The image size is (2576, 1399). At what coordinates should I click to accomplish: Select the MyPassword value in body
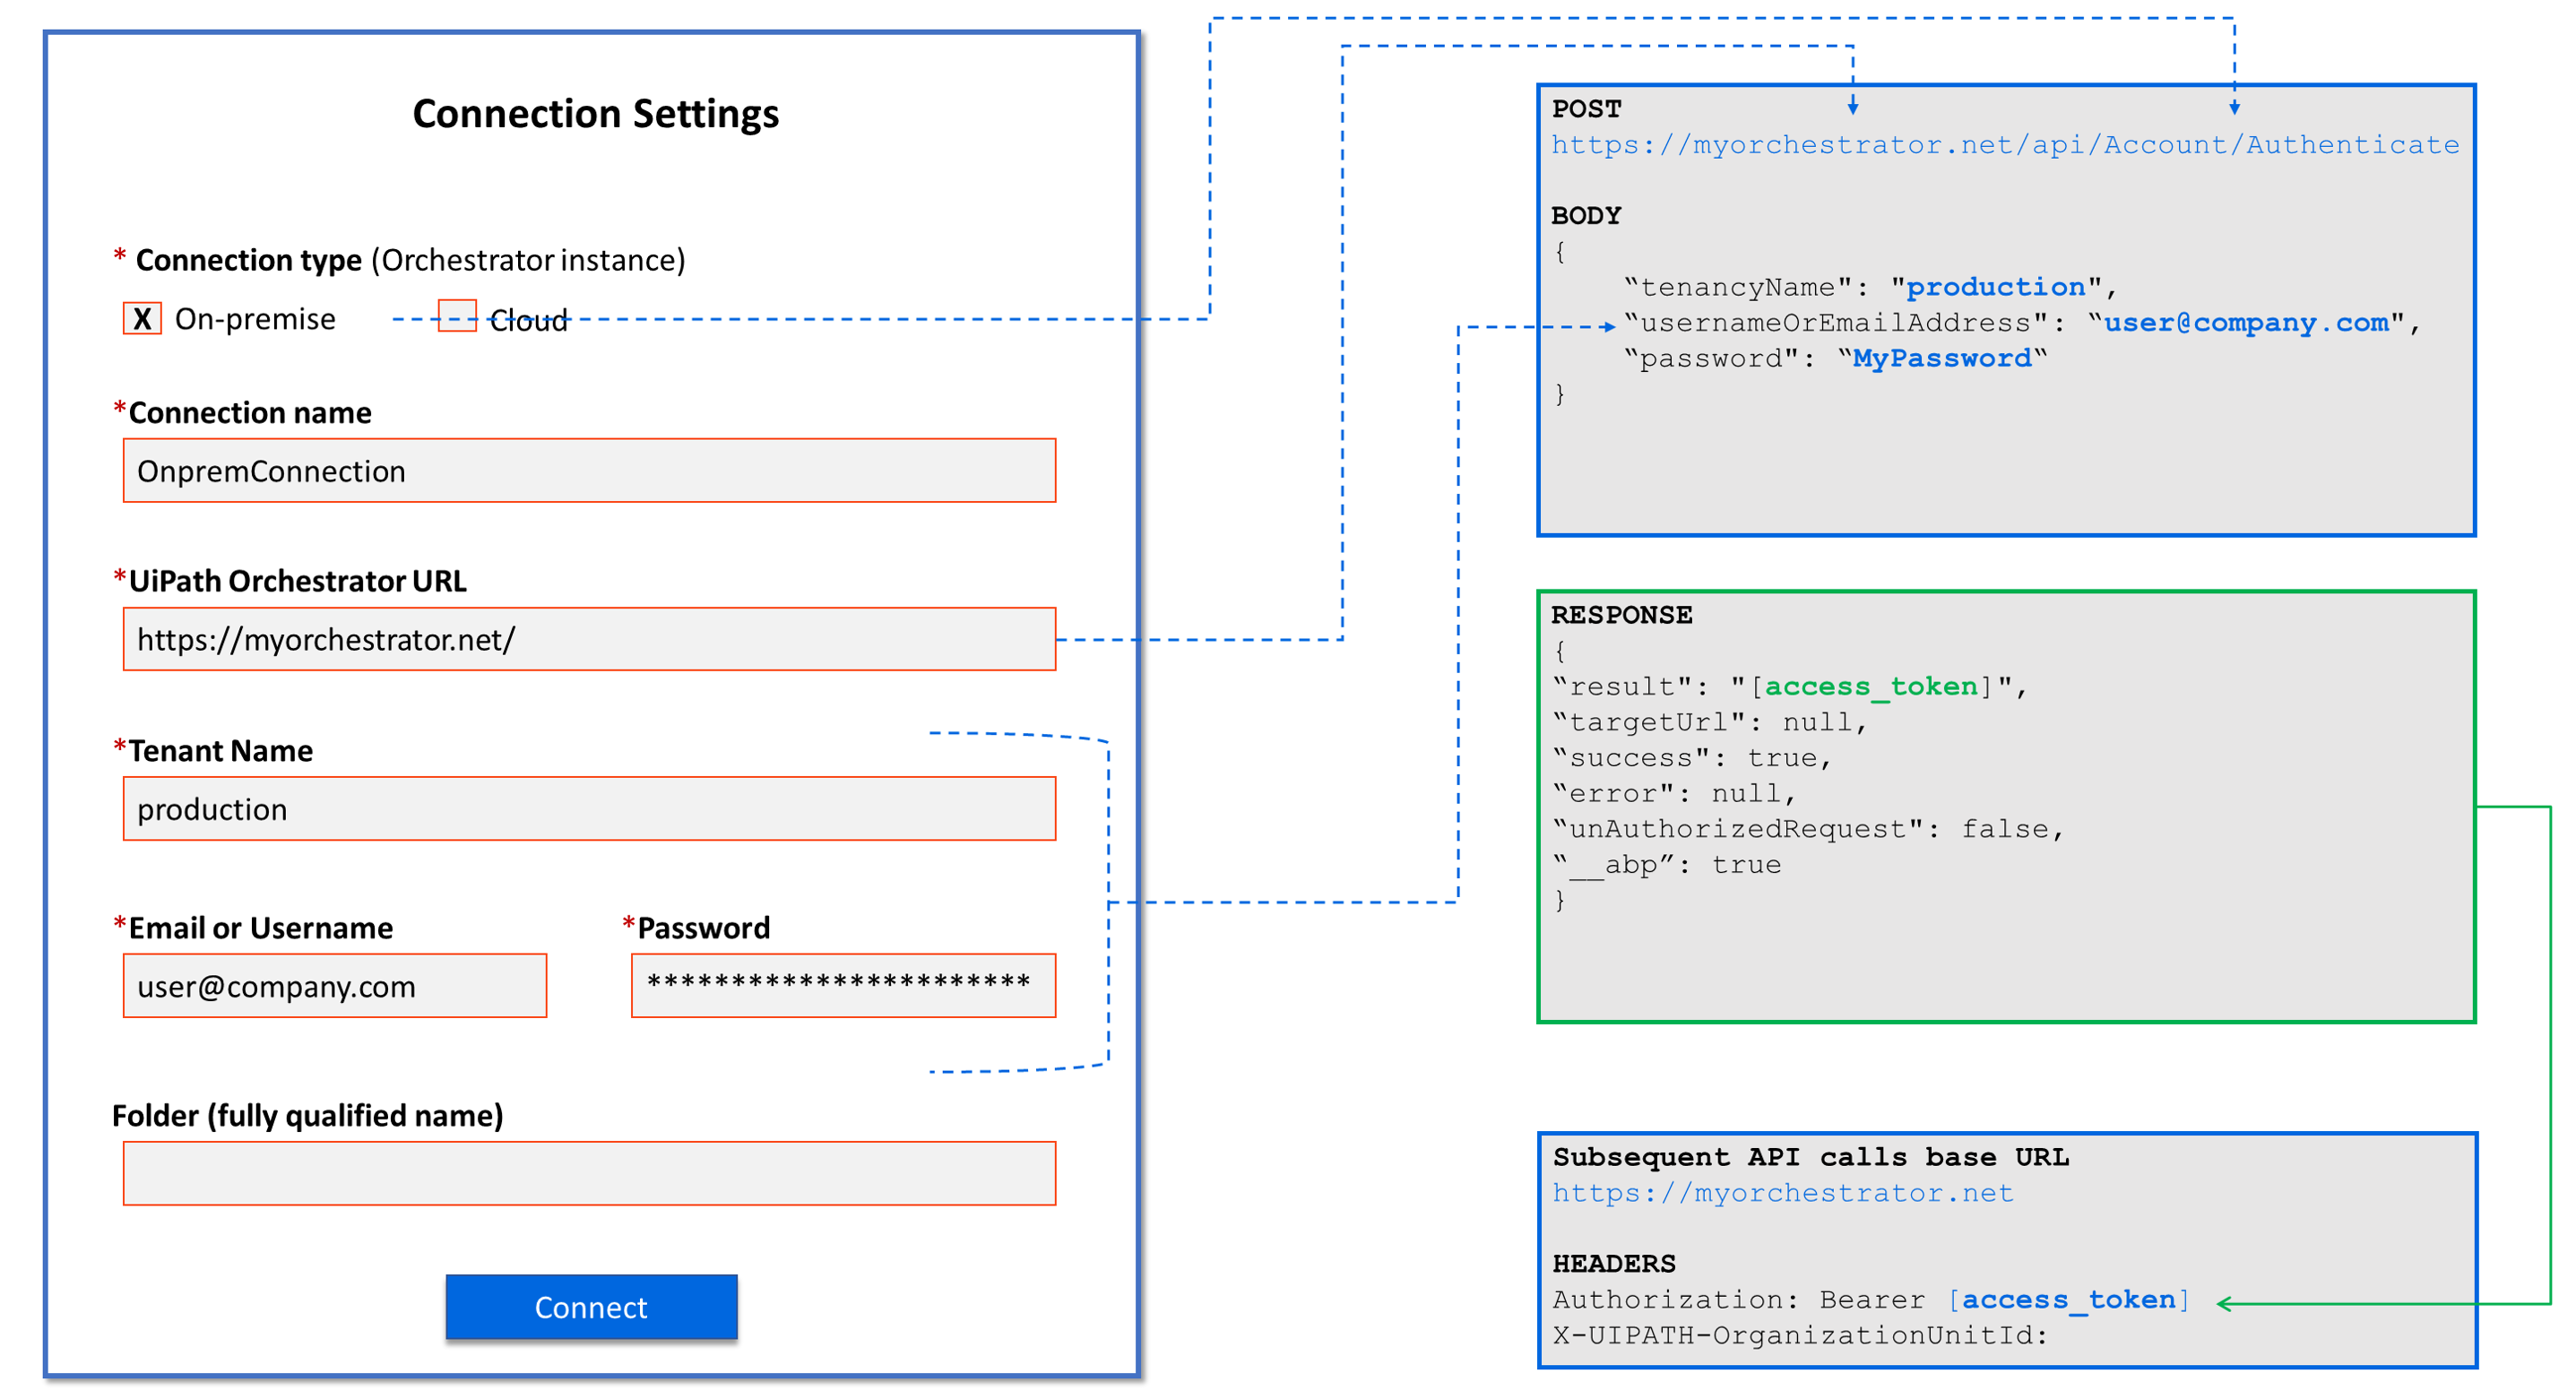pos(1941,359)
